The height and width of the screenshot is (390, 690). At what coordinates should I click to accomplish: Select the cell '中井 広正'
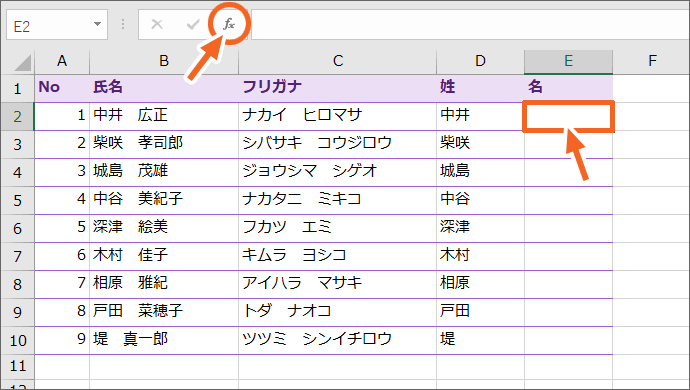point(164,116)
